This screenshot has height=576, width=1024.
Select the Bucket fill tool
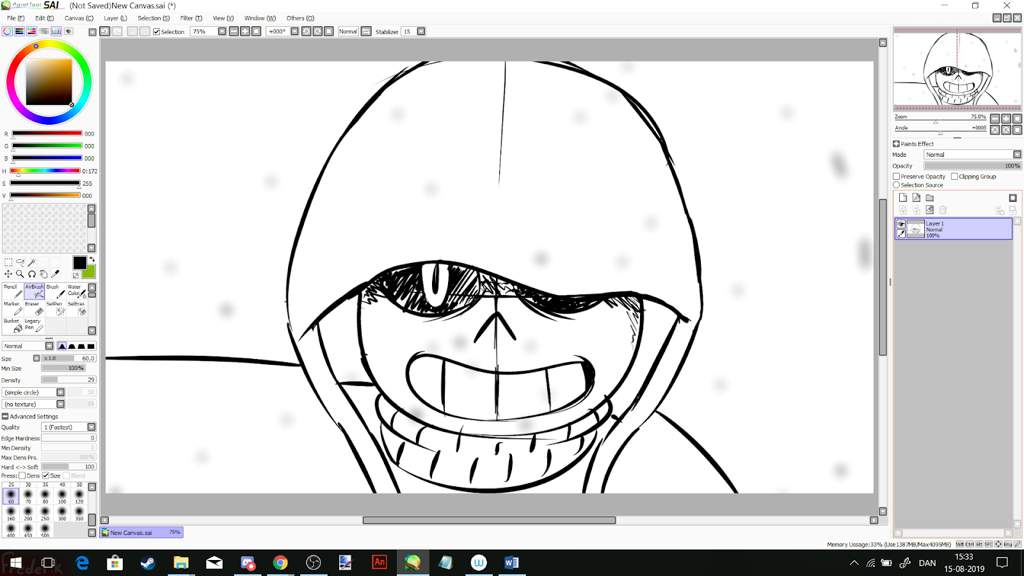click(12, 325)
